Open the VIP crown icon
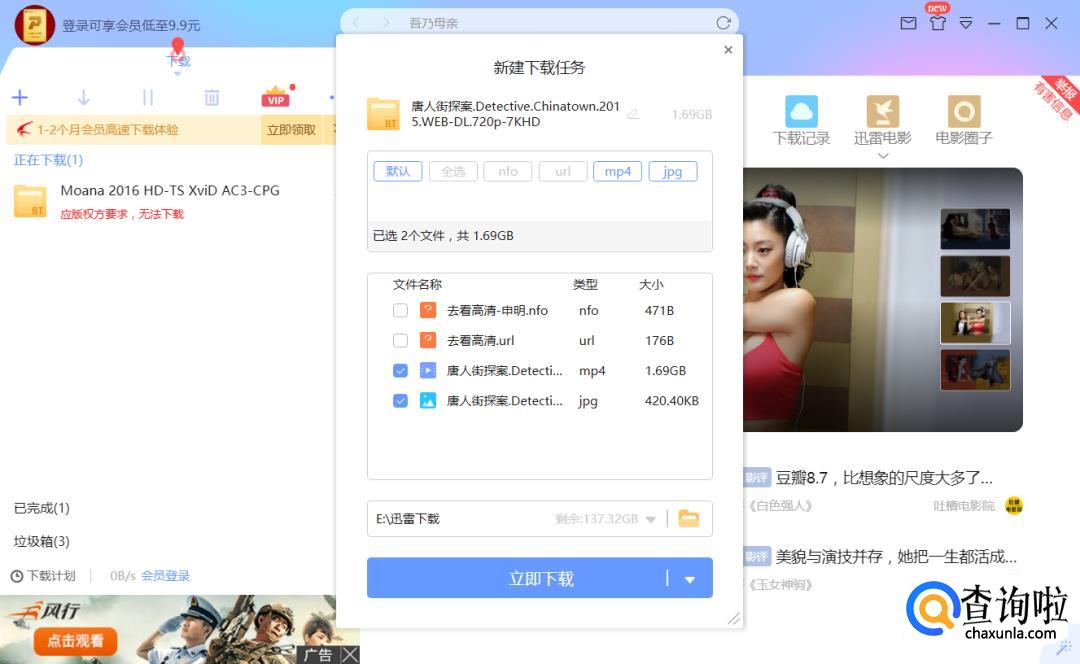Screen dimensions: 1080x664 tap(276, 97)
